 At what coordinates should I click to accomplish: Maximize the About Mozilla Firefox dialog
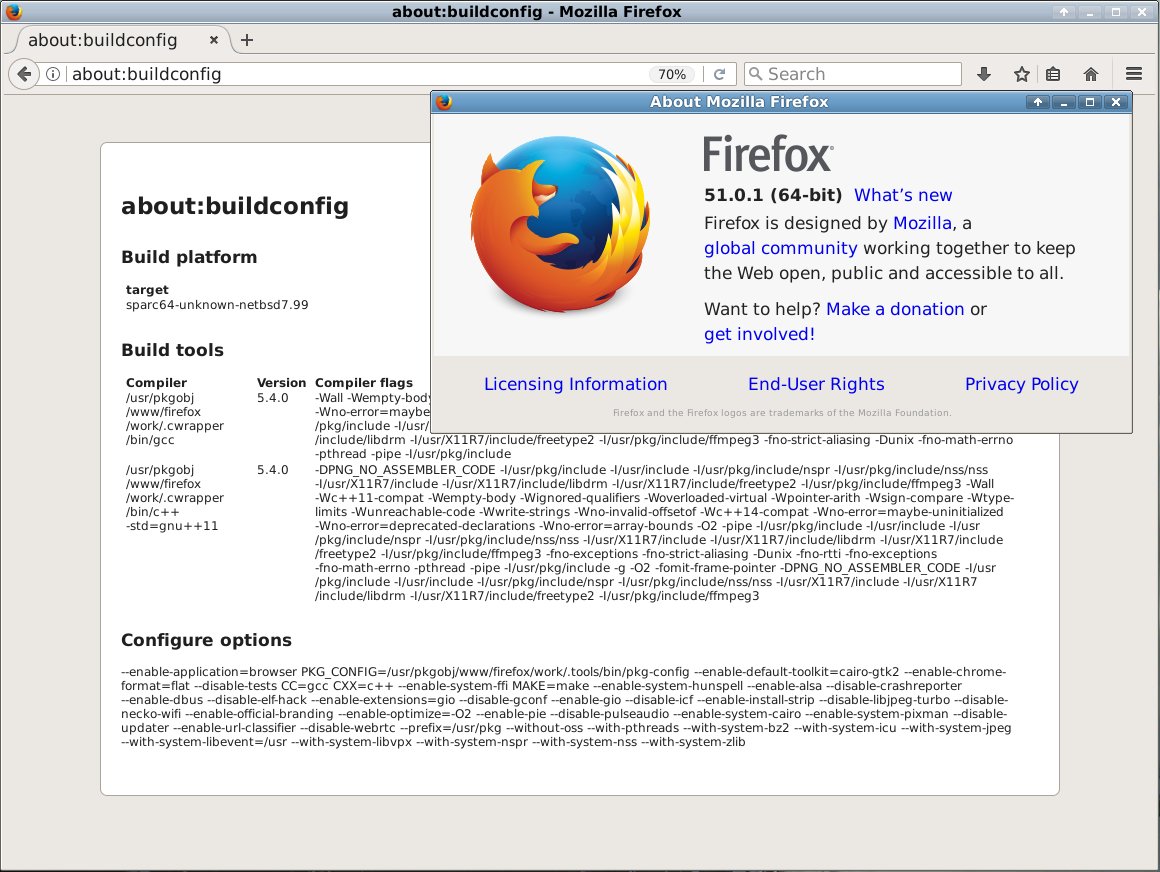(x=1090, y=102)
